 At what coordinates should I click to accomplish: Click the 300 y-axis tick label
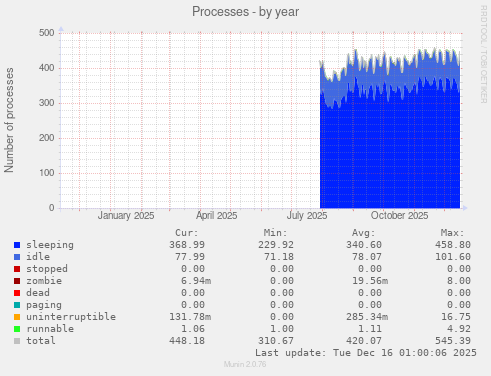coord(47,103)
